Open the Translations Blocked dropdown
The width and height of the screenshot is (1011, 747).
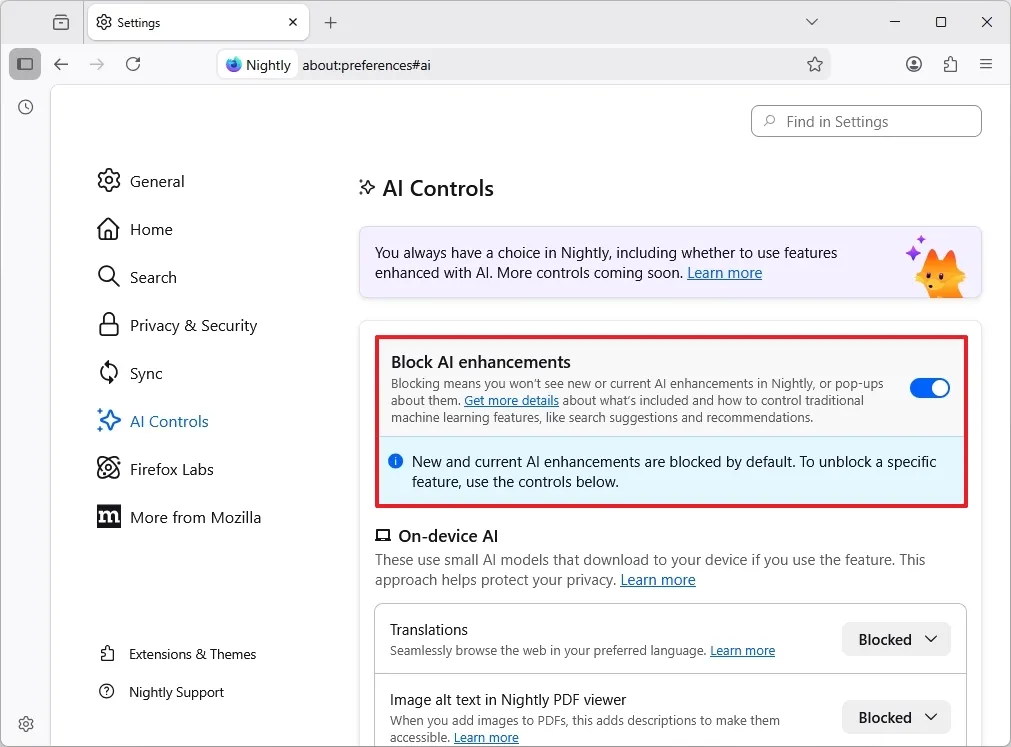896,639
